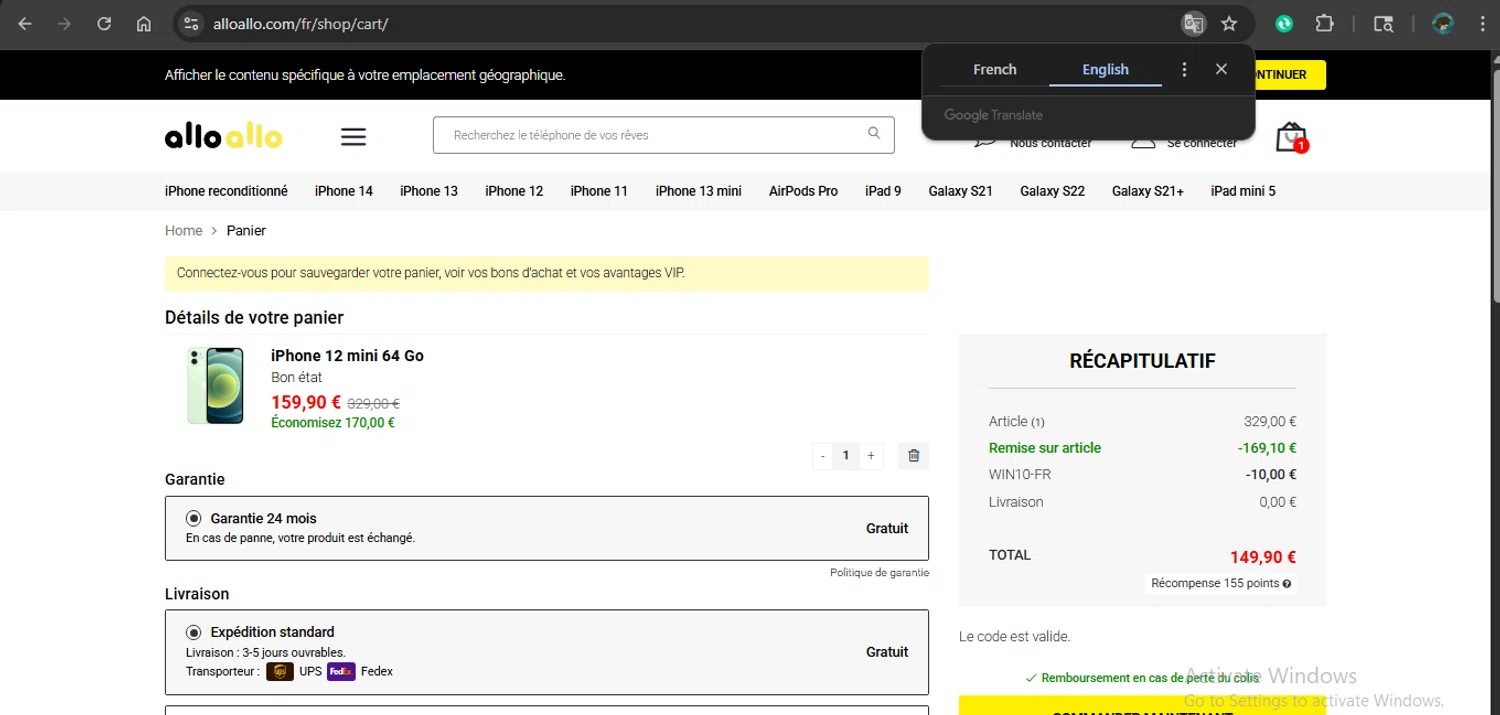Click the address bar URL
1500x715 pixels.
point(300,24)
